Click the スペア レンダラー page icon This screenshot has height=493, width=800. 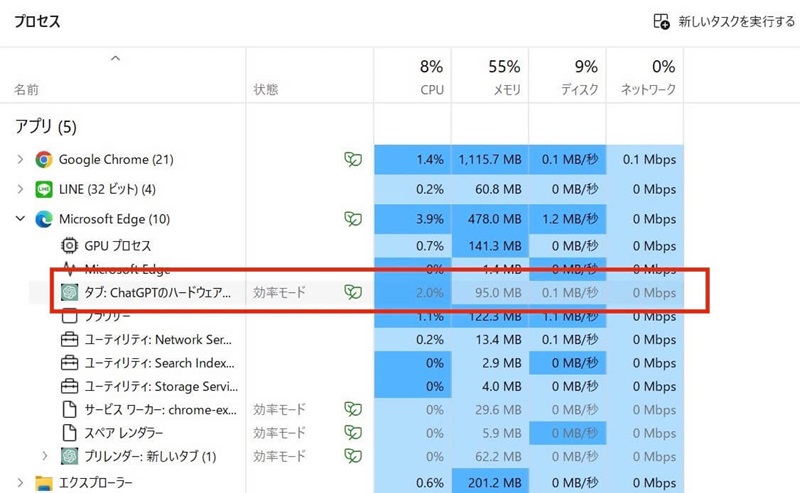(69, 433)
